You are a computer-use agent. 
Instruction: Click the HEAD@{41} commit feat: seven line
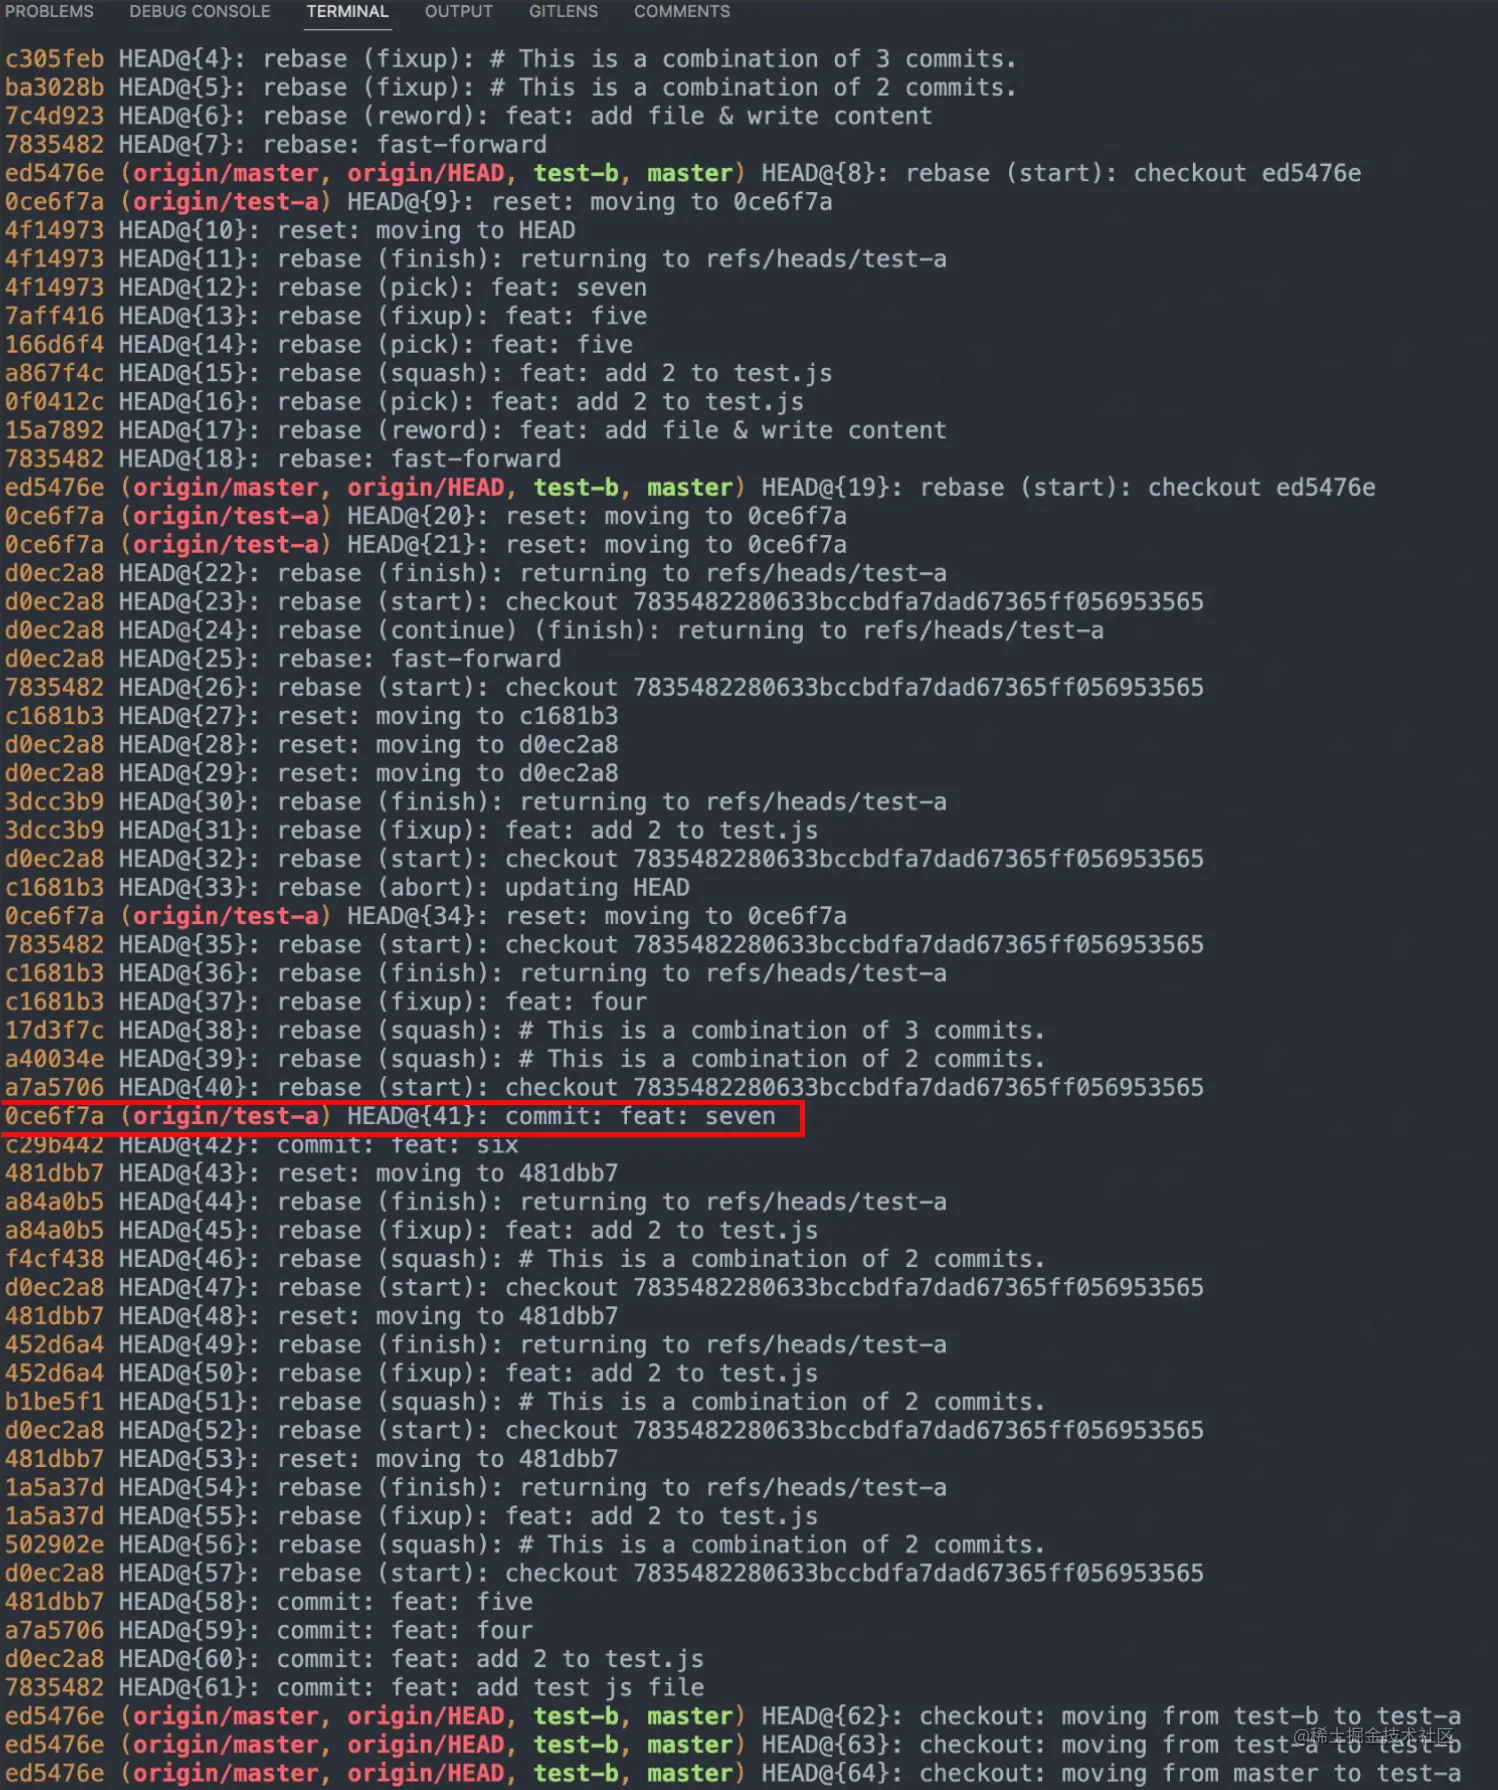[390, 1116]
